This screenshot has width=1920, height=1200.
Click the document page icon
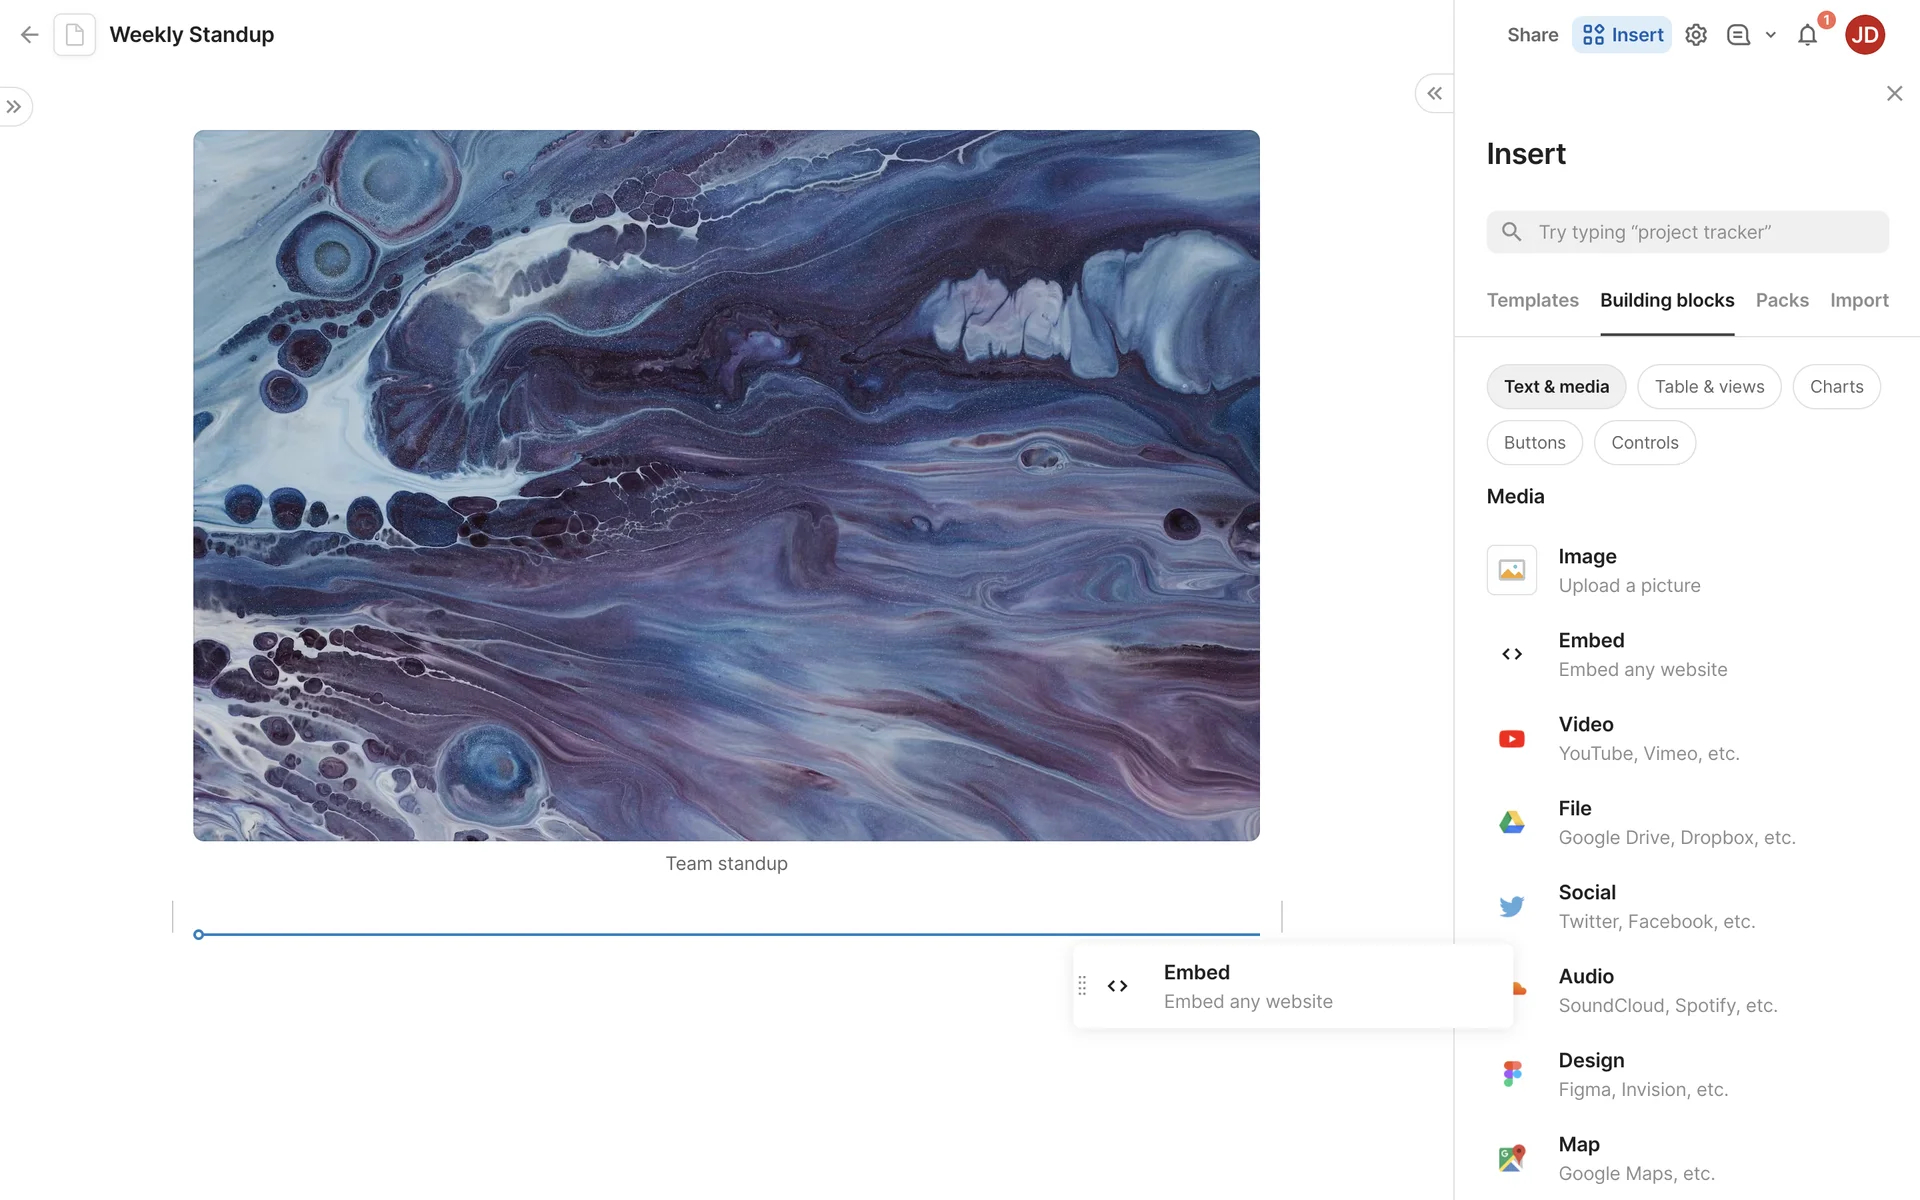click(x=75, y=35)
